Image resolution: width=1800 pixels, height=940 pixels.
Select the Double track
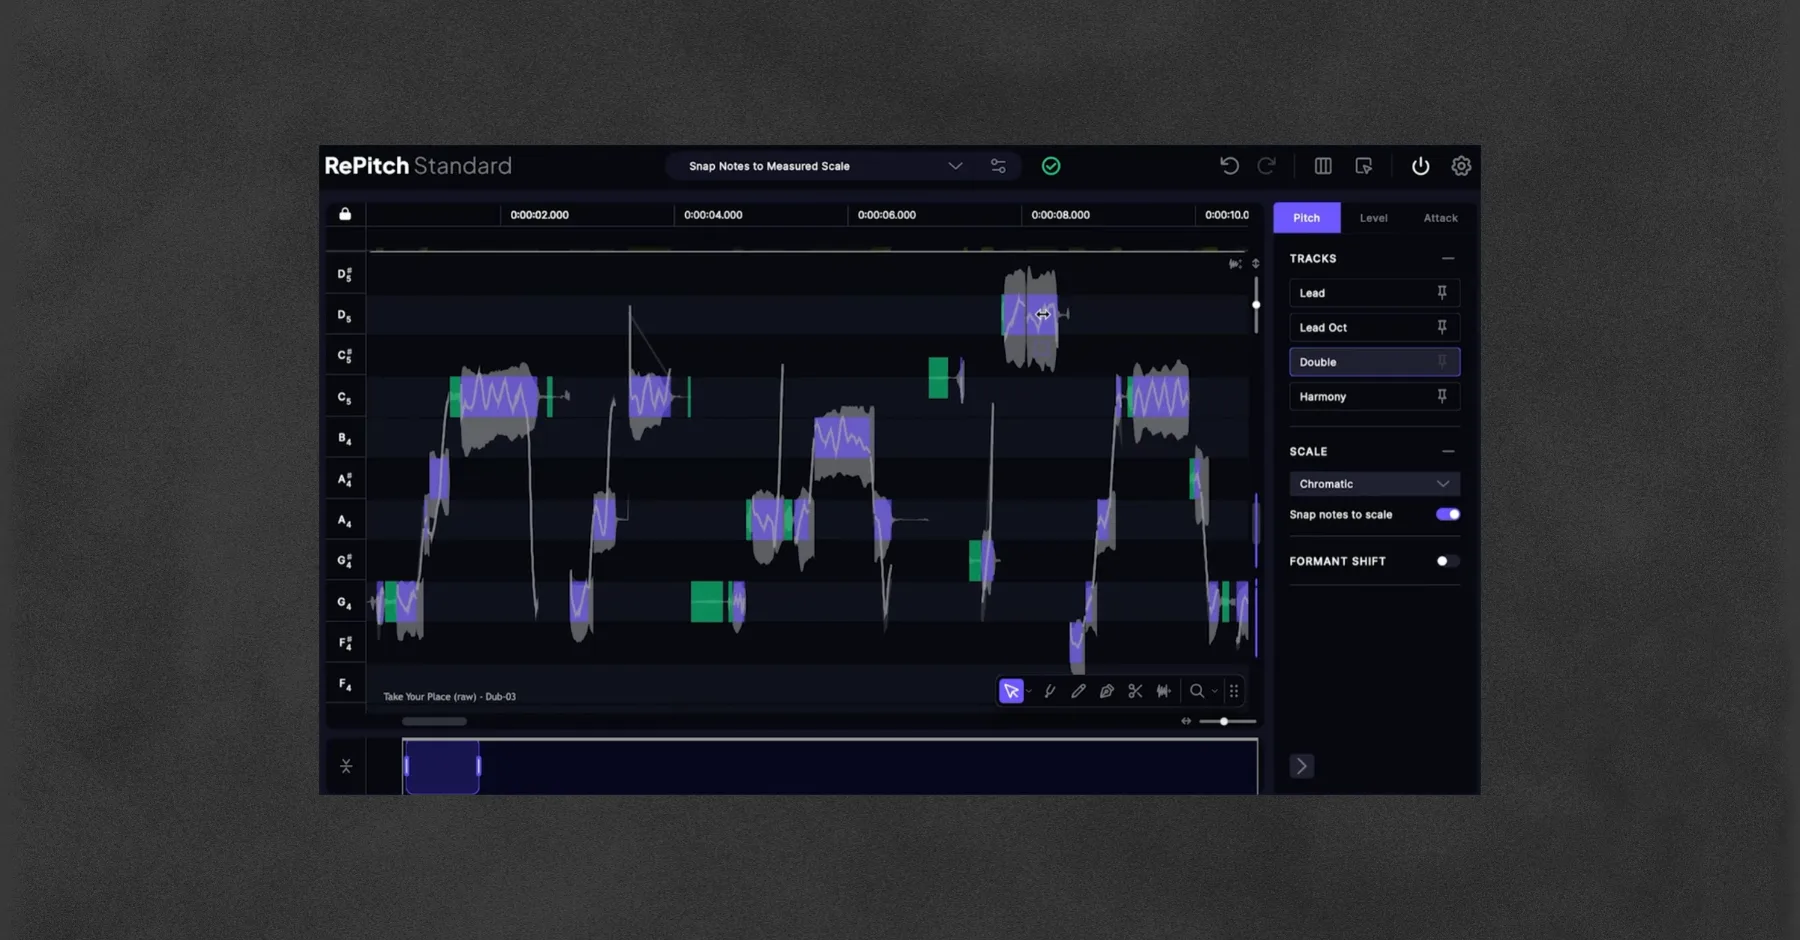pos(1374,362)
